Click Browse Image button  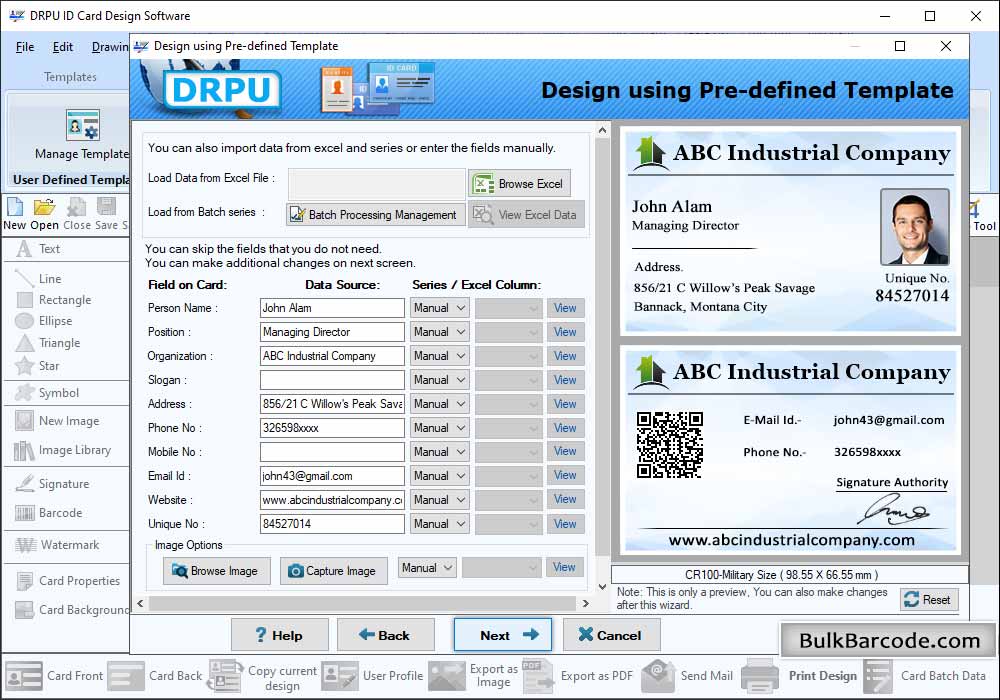[216, 571]
